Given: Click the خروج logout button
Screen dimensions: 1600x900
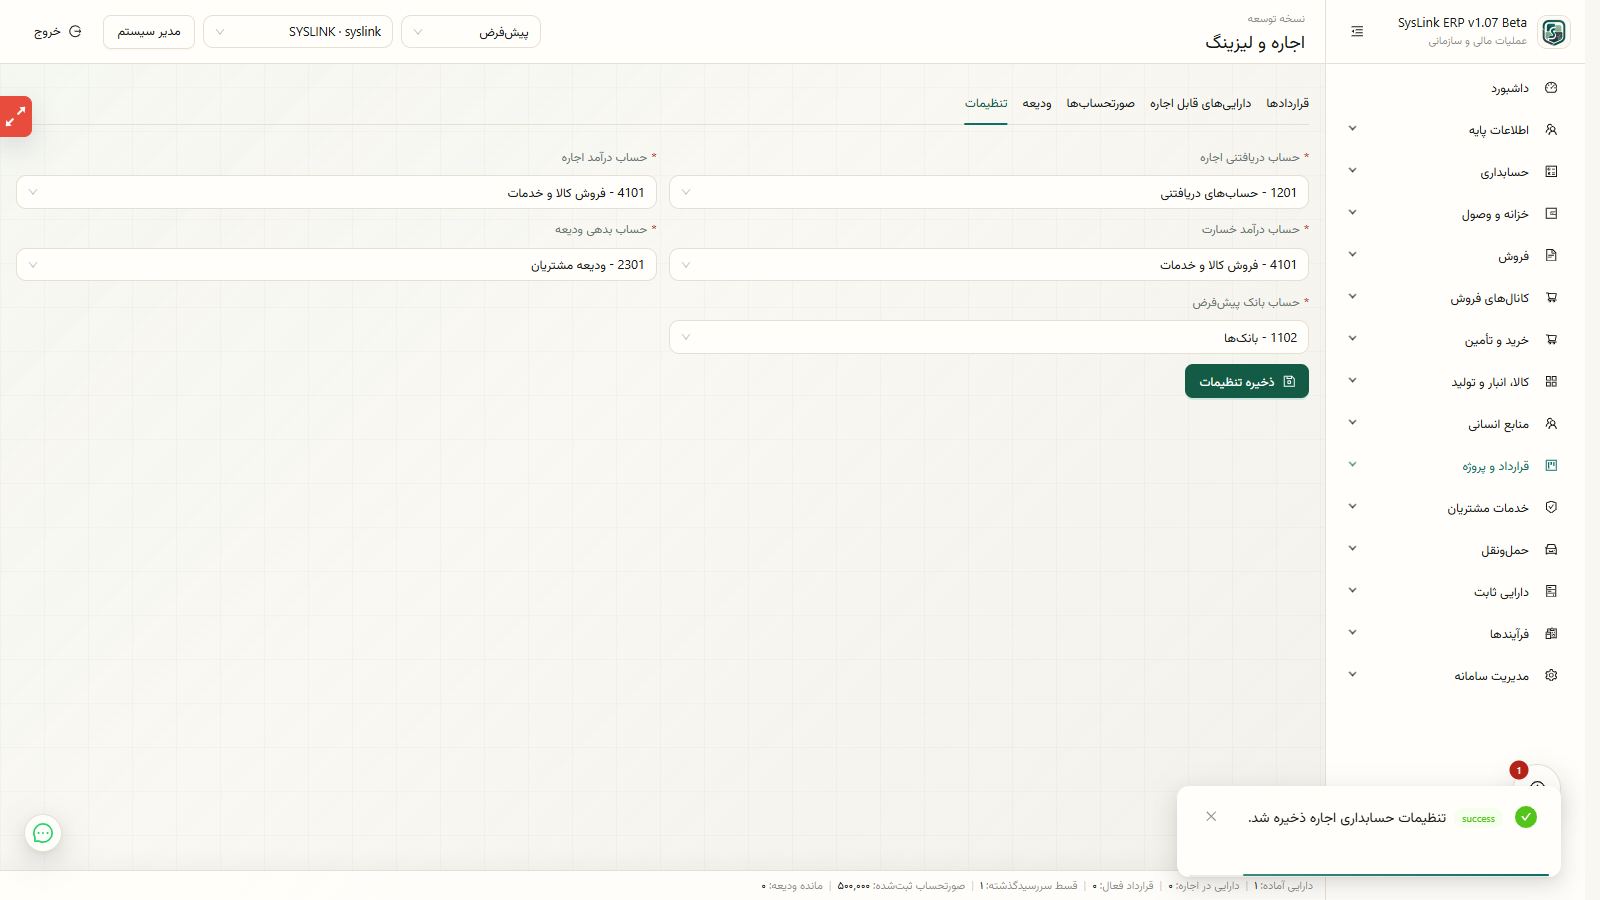Looking at the screenshot, I should coord(58,32).
